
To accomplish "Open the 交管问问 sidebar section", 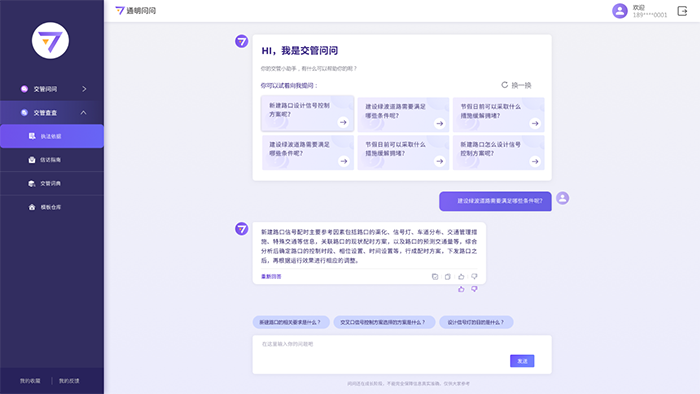I will (x=52, y=89).
